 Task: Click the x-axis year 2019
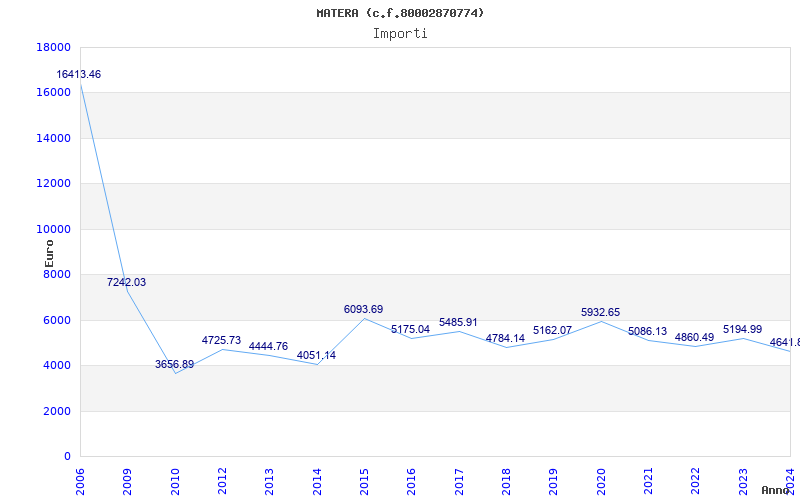tap(554, 482)
